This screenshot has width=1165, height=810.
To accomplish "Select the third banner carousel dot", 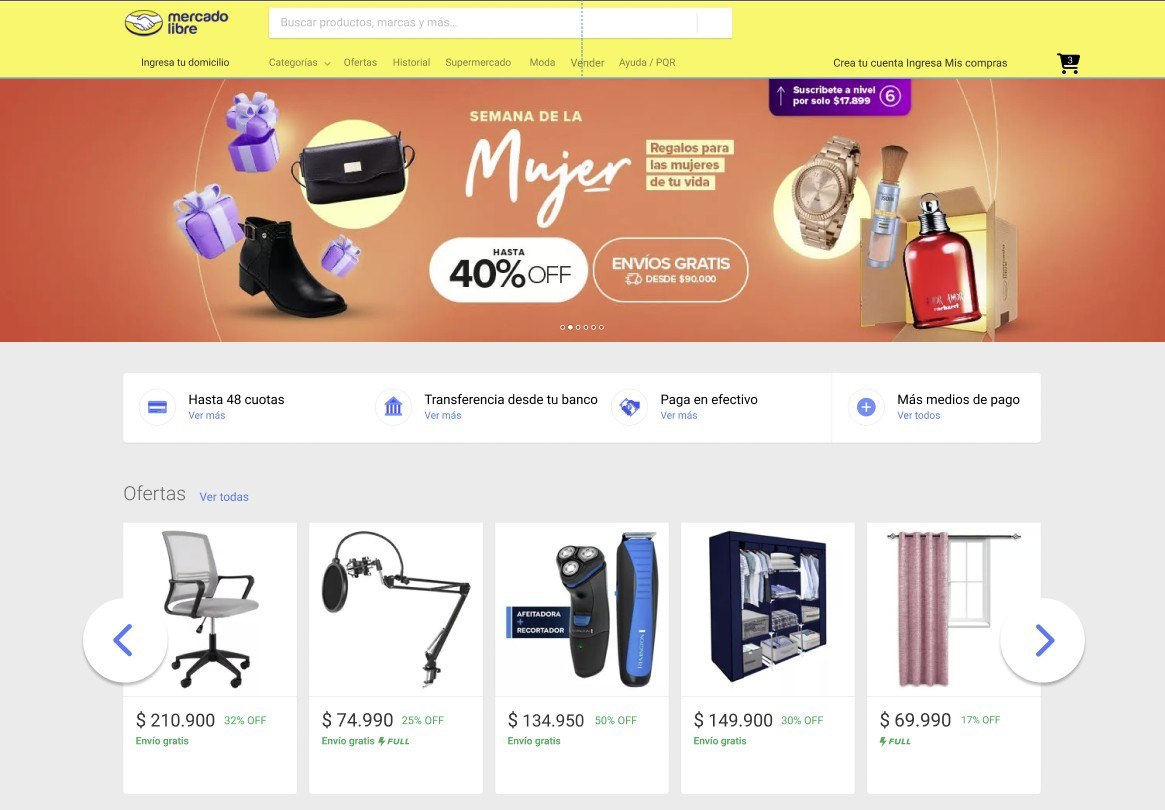I will tap(578, 327).
